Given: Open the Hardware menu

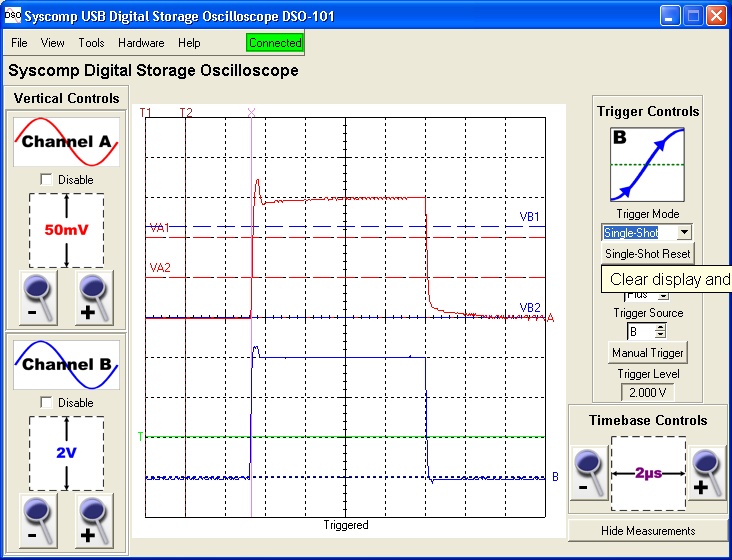Looking at the screenshot, I should [x=141, y=43].
